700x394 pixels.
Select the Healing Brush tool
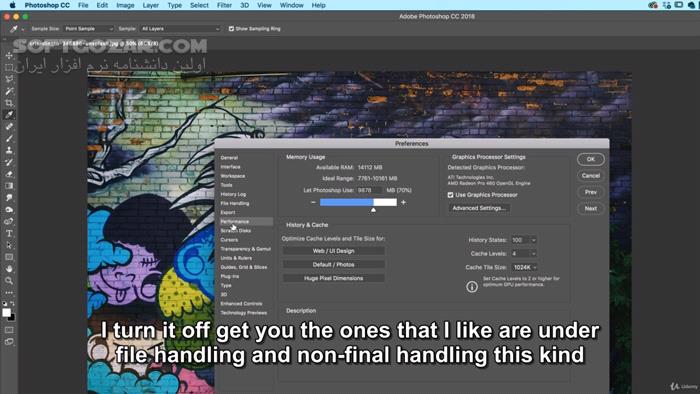click(x=9, y=127)
